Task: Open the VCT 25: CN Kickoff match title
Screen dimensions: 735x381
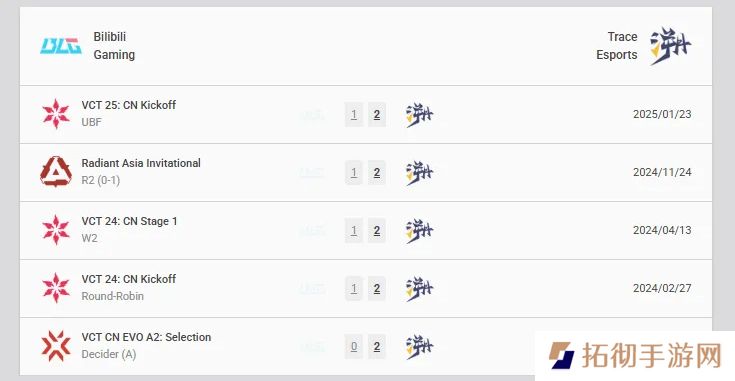Action: [128, 105]
